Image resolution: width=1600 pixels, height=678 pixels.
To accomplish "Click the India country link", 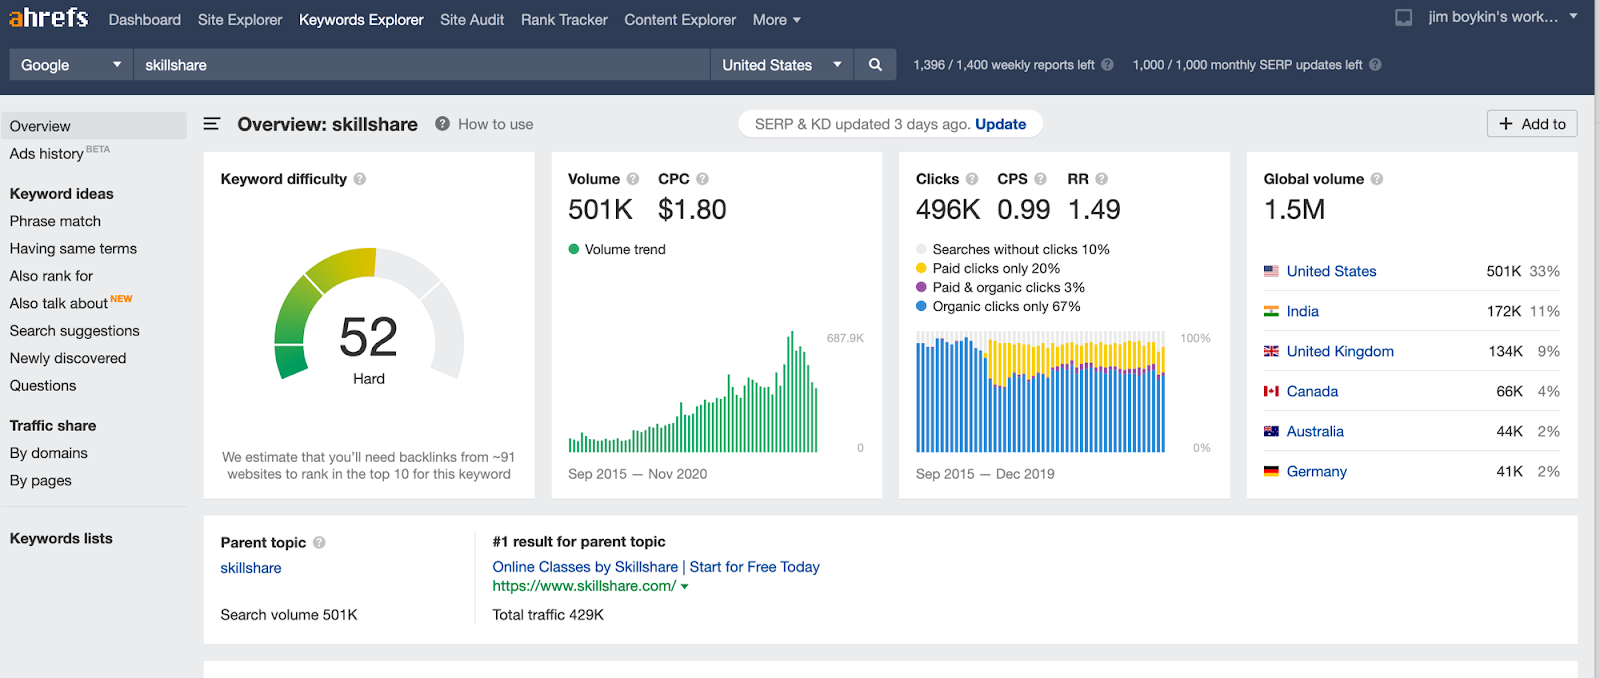I will (x=1302, y=311).
